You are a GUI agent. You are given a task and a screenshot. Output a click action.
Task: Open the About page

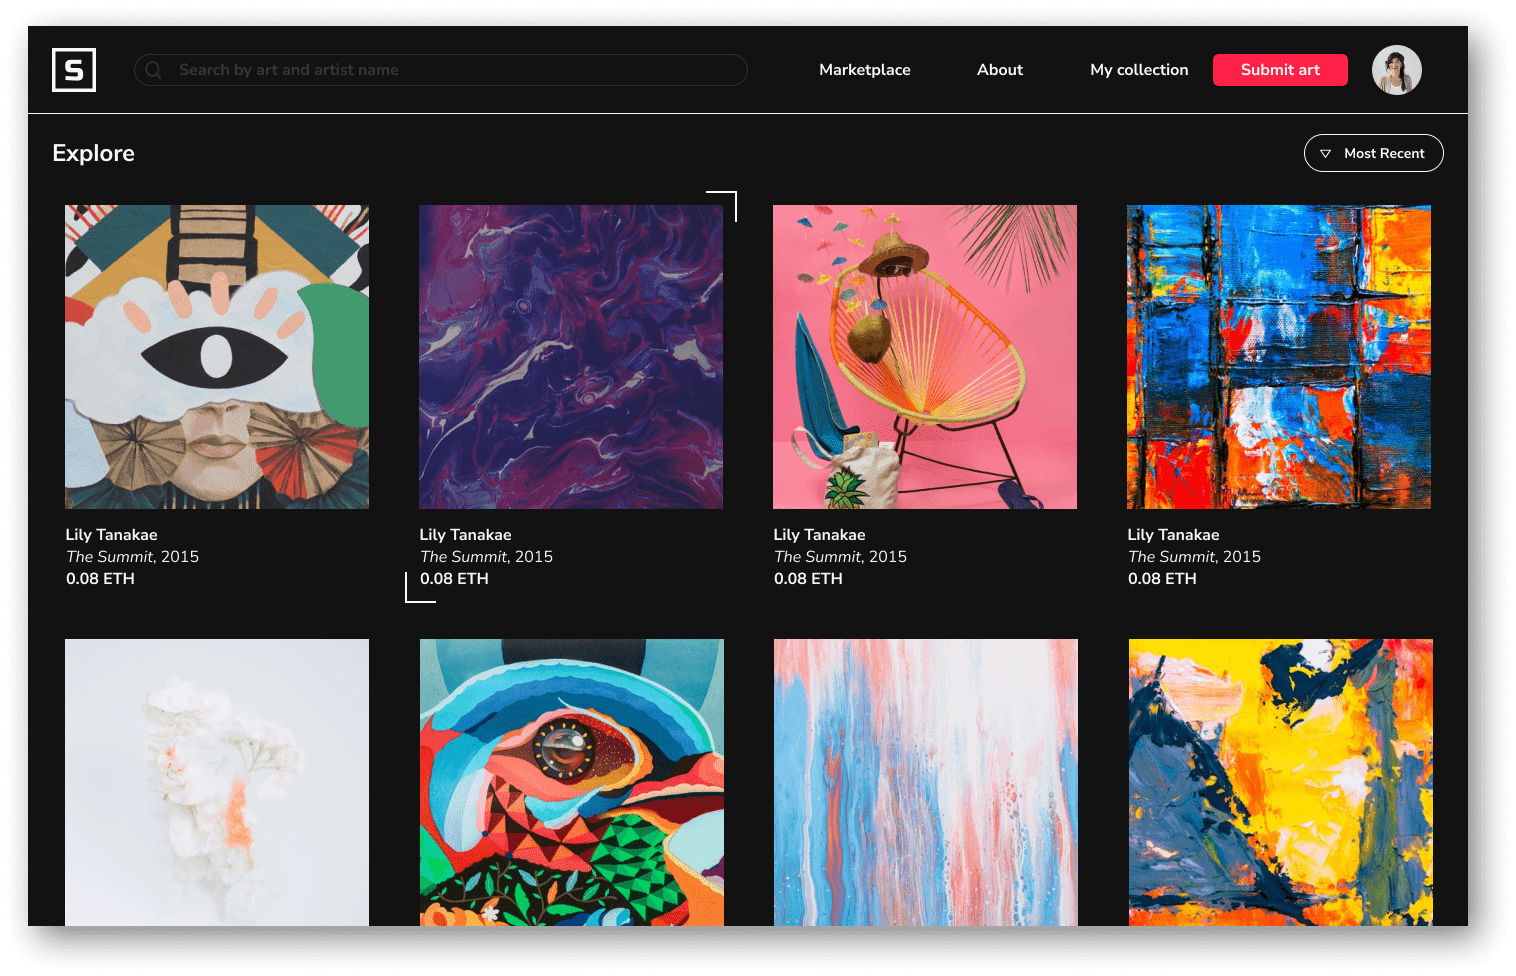point(999,70)
